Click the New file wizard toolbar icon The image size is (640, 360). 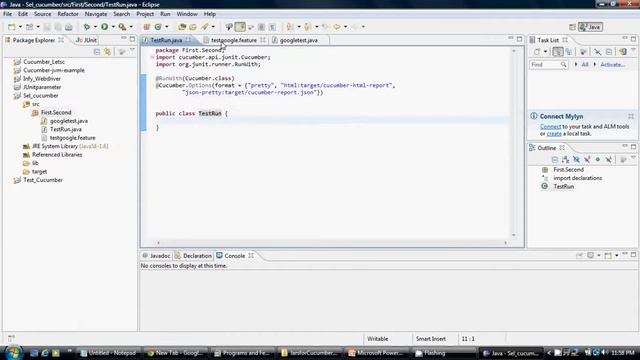(11, 27)
